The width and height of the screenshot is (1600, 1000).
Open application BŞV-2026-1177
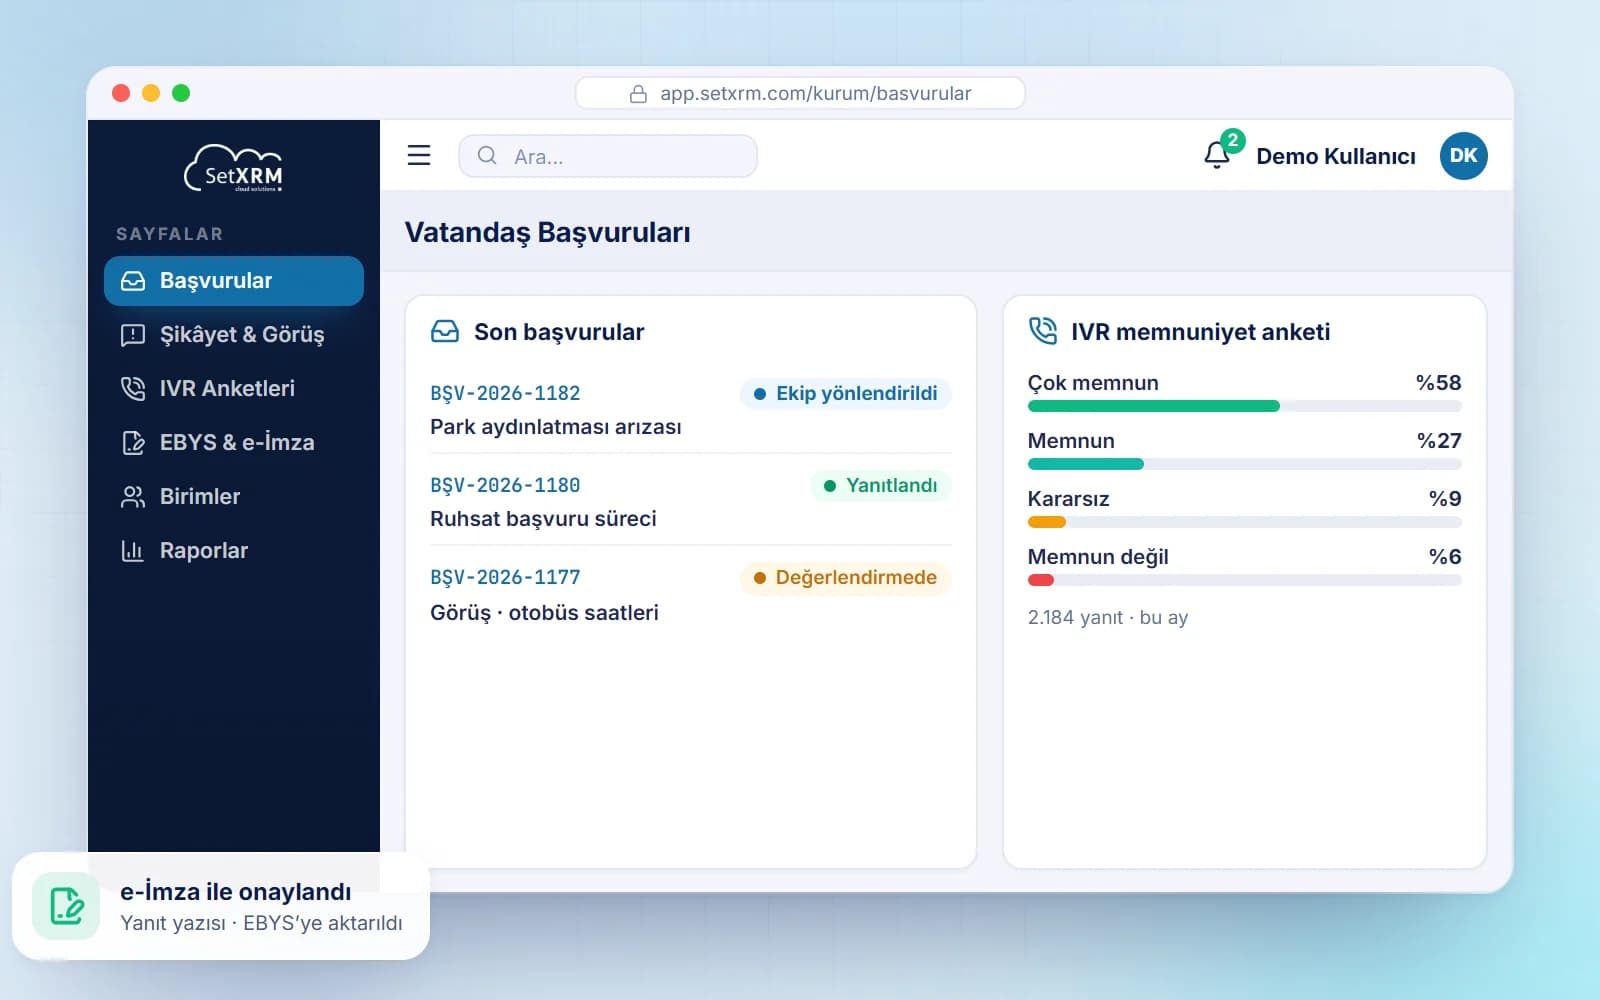pos(505,578)
